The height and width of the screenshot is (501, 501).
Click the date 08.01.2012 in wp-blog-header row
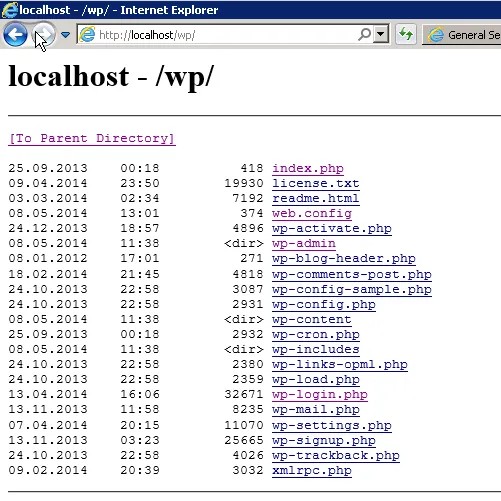48,258
